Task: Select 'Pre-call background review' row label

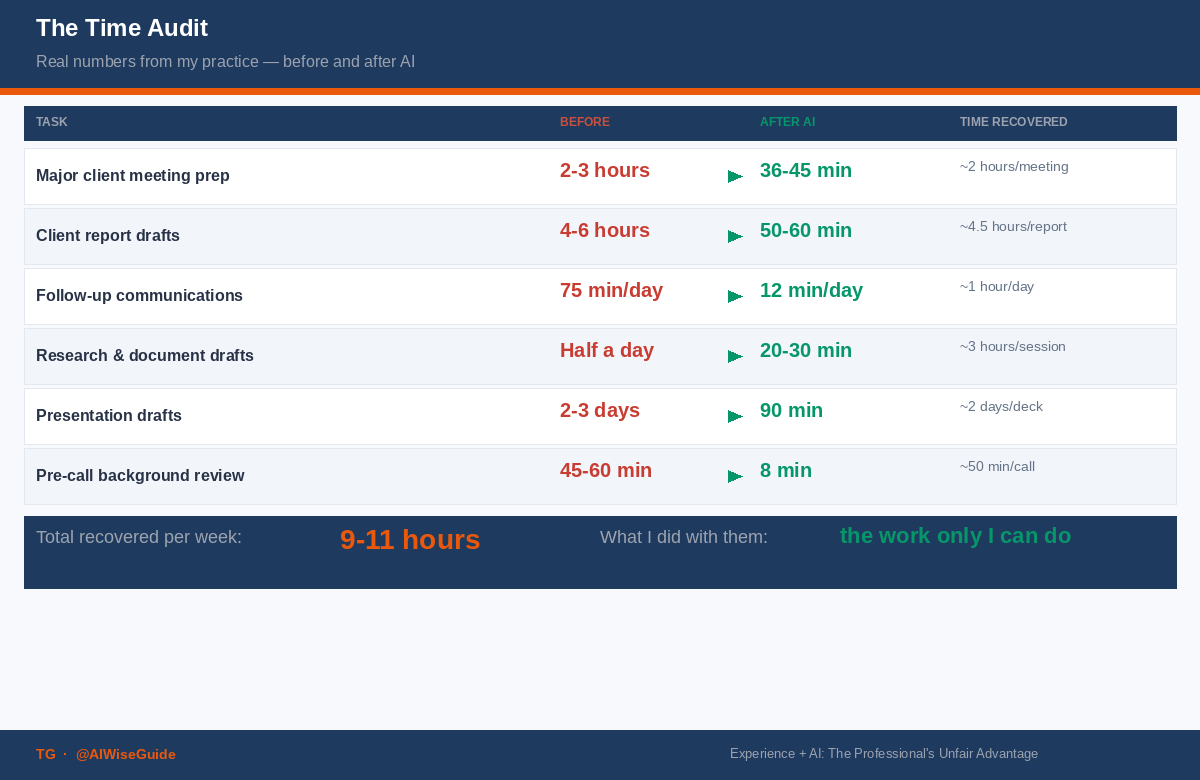Action: [140, 476]
